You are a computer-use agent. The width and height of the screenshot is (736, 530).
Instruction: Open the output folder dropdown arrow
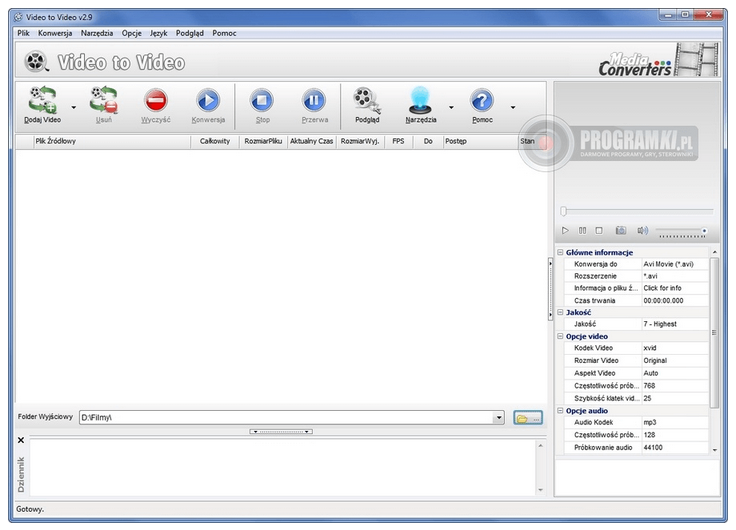[x=498, y=417]
